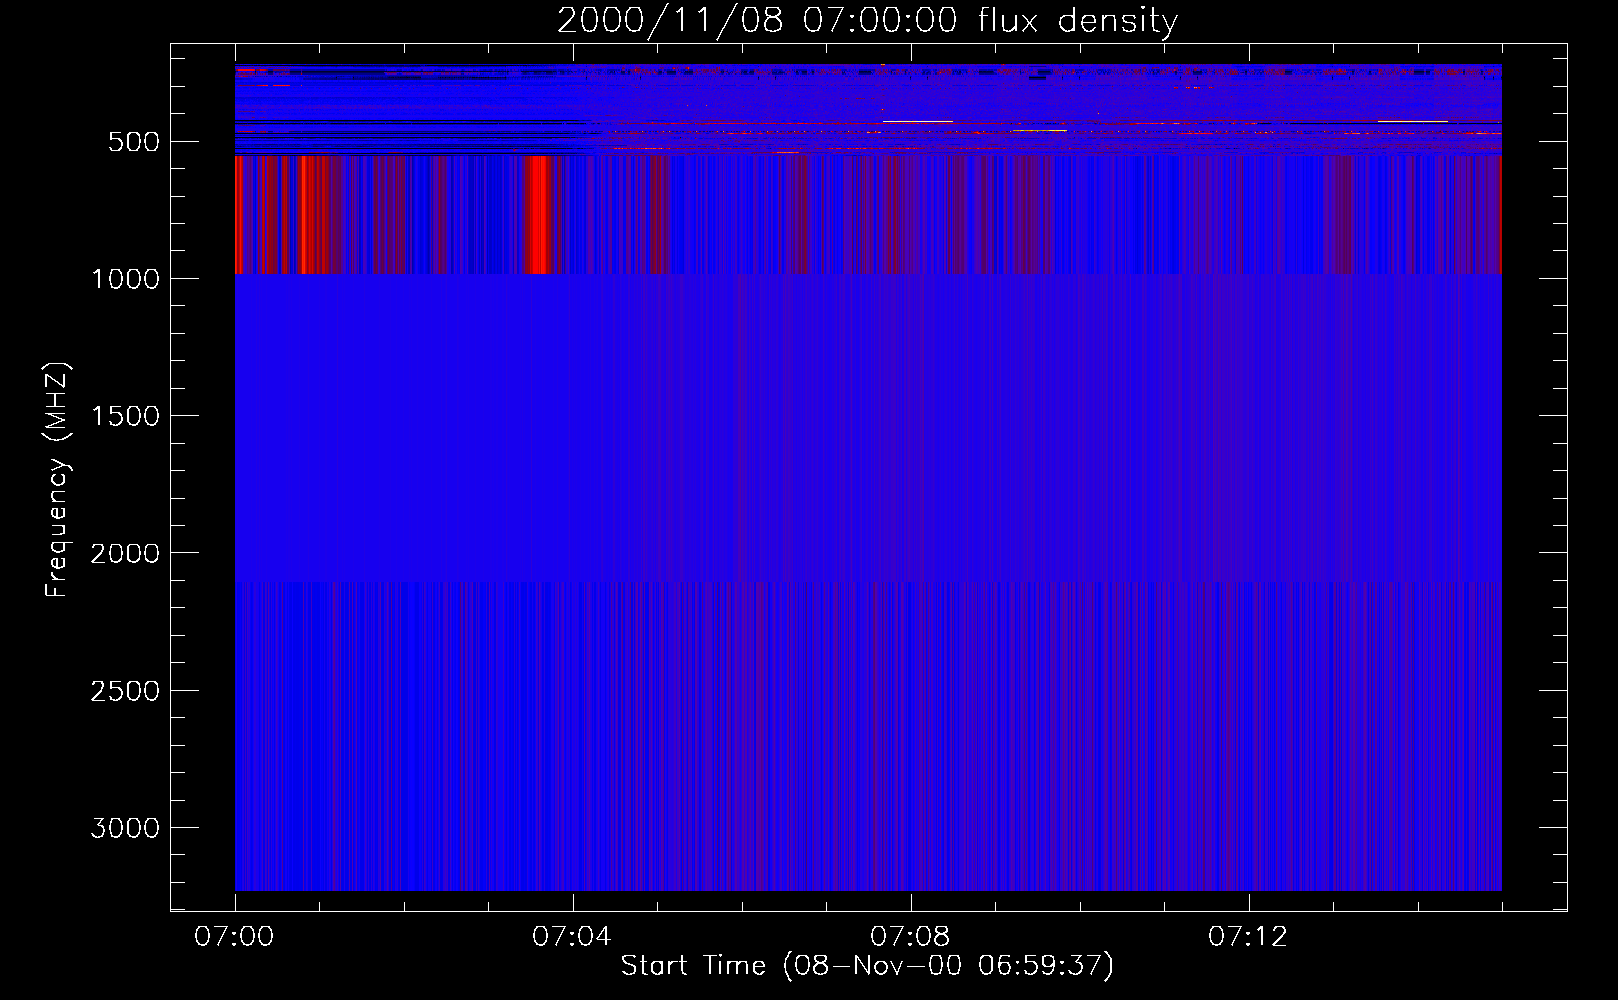The height and width of the screenshot is (1000, 1618).
Task: Click the 07:04 time tick label
Action: [572, 937]
